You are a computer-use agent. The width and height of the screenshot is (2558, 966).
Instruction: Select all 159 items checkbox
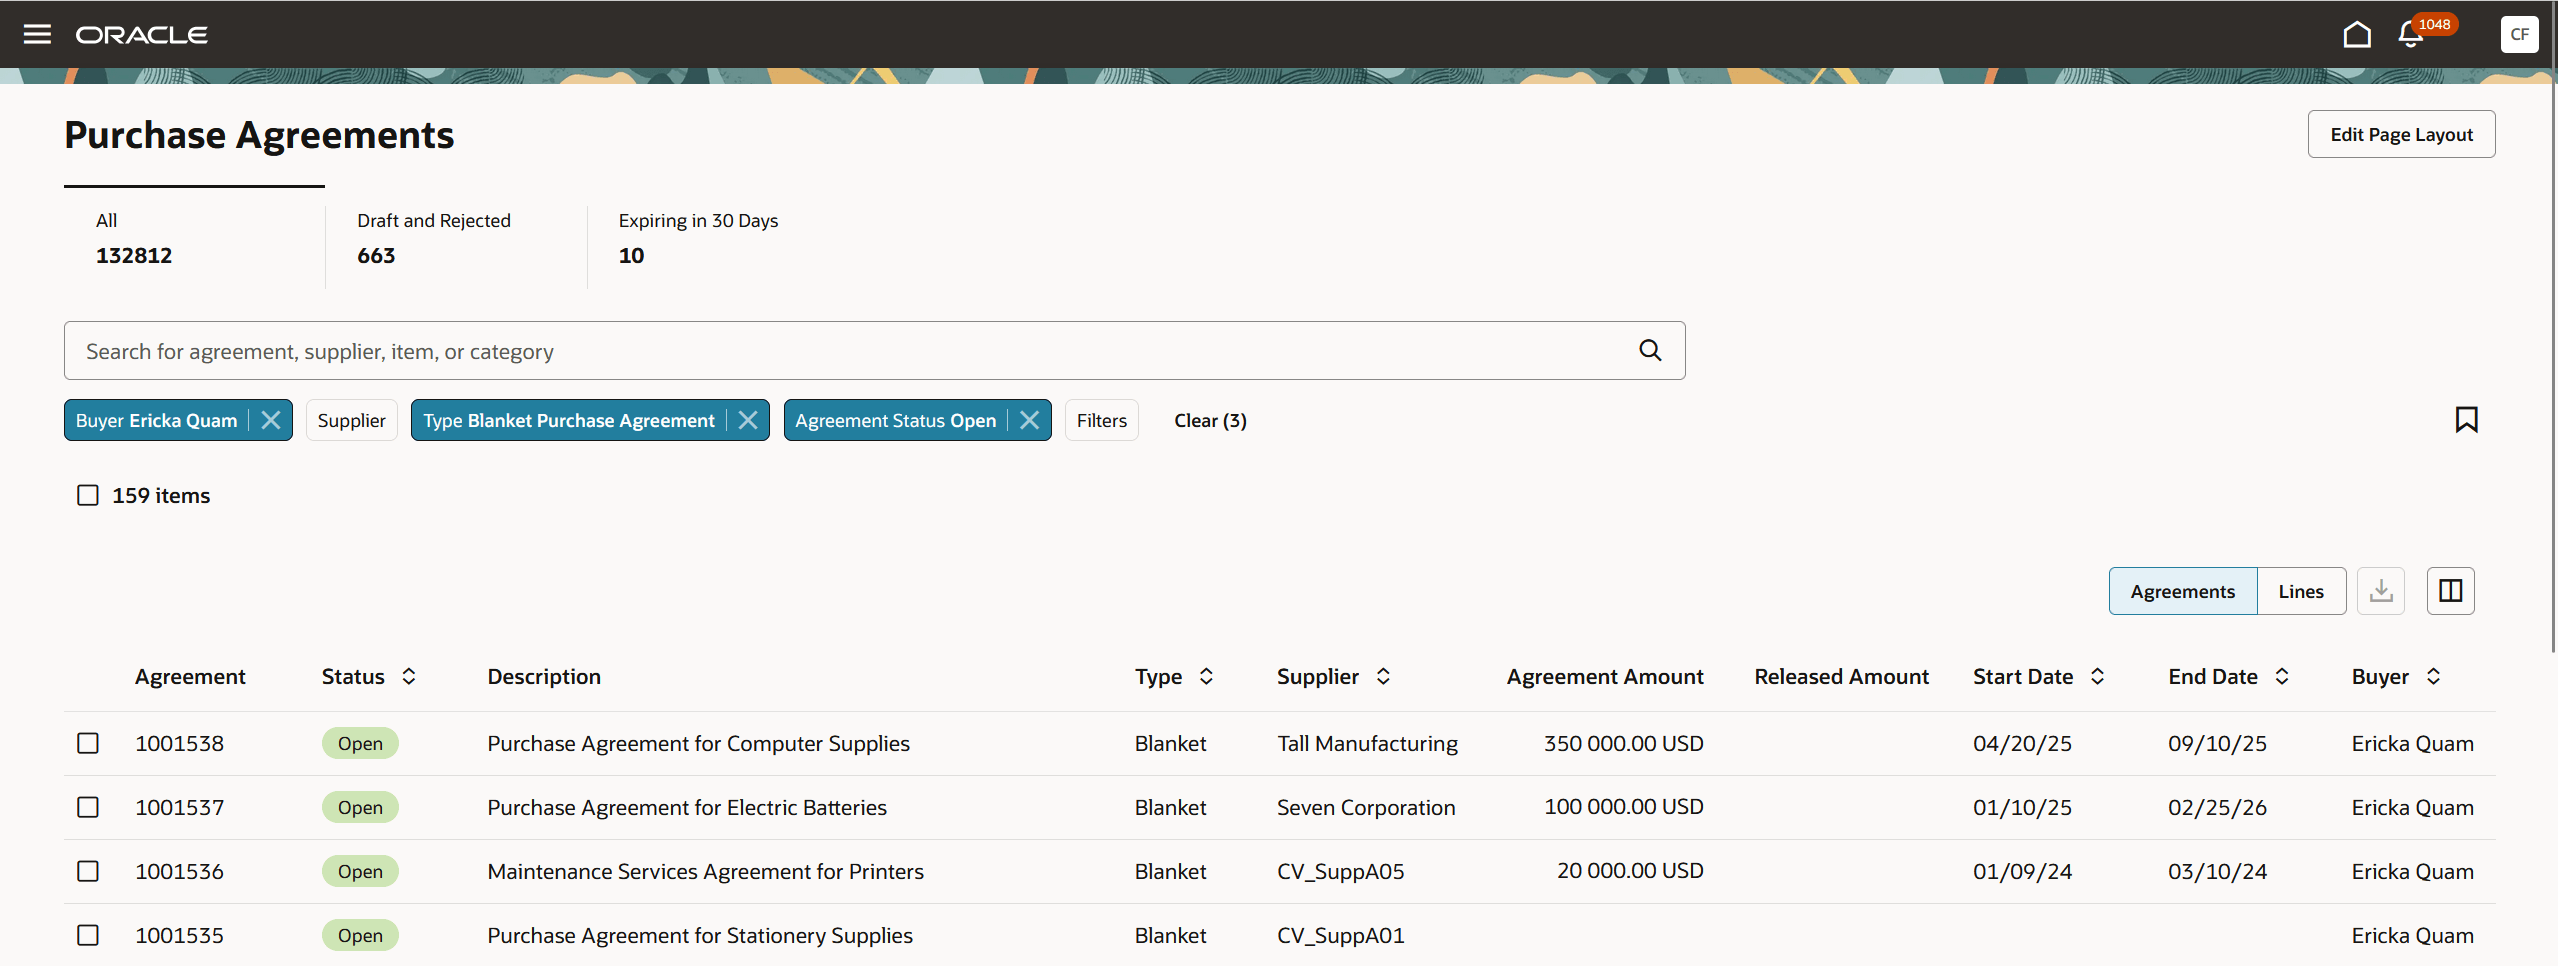87,494
